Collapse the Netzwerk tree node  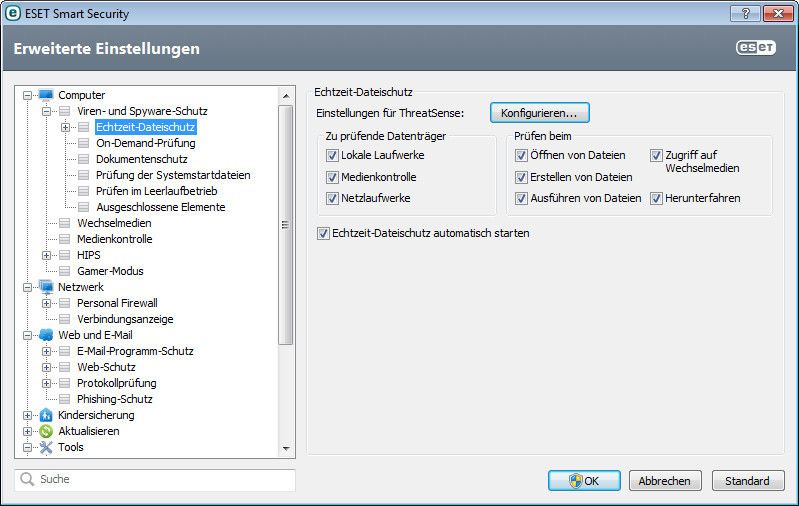(x=28, y=287)
